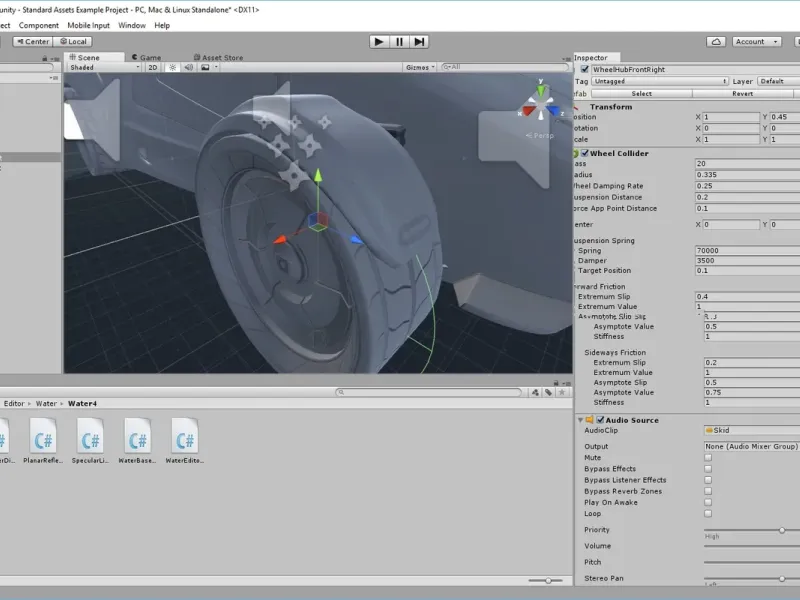Disable the Wheel Collider component checkbox
Viewport: 800px width, 600px height.
pos(584,153)
